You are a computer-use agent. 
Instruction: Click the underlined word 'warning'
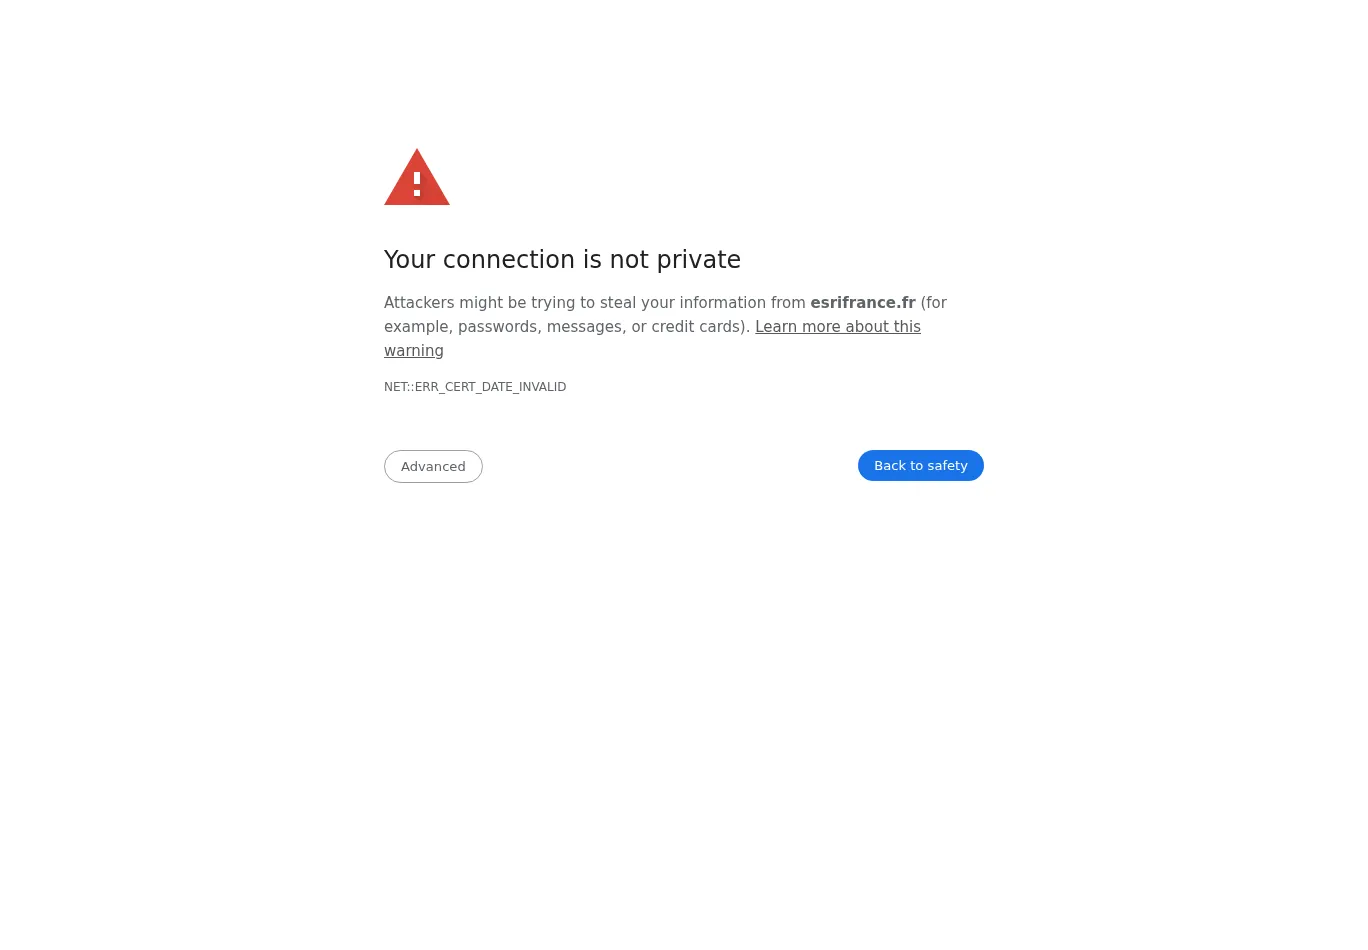point(414,351)
